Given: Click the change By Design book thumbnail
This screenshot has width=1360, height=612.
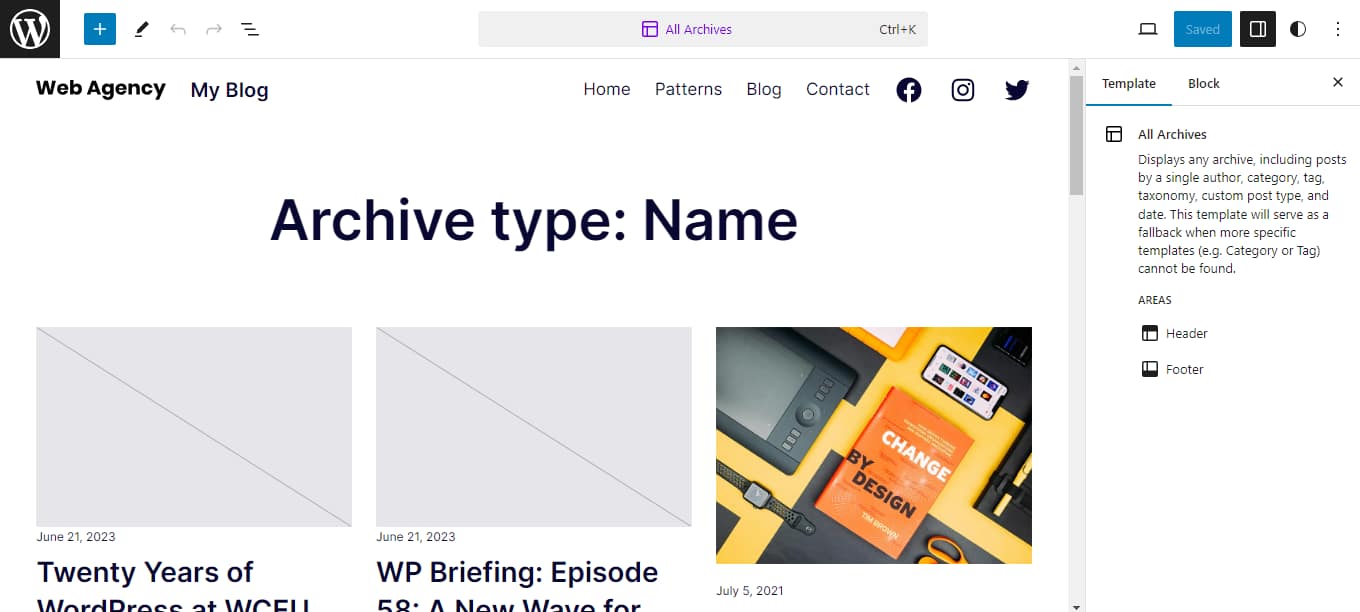Looking at the screenshot, I should coord(873,445).
